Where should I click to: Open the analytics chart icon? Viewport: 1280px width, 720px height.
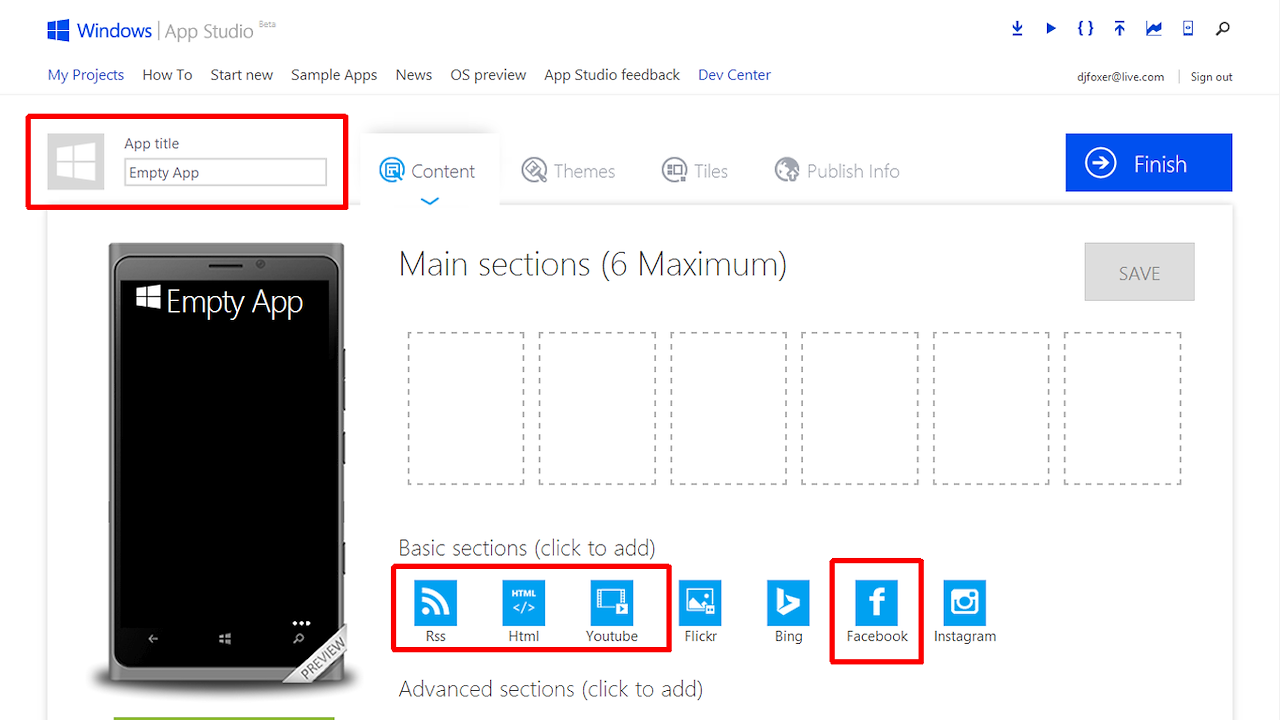tap(1154, 29)
